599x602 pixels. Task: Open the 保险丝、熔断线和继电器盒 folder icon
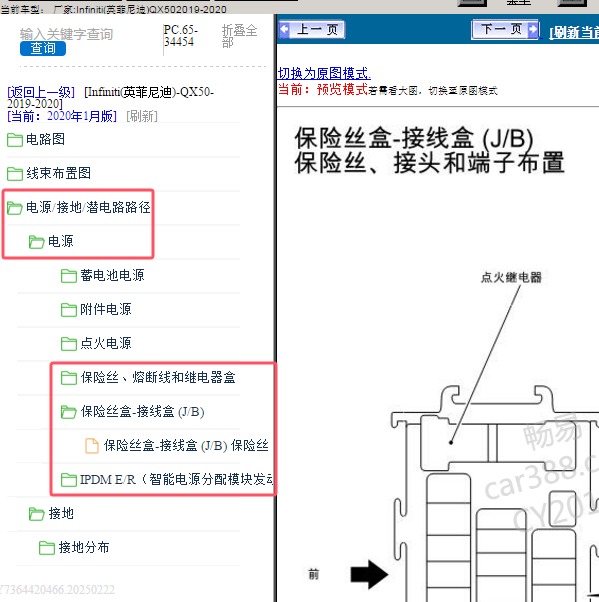click(x=69, y=378)
